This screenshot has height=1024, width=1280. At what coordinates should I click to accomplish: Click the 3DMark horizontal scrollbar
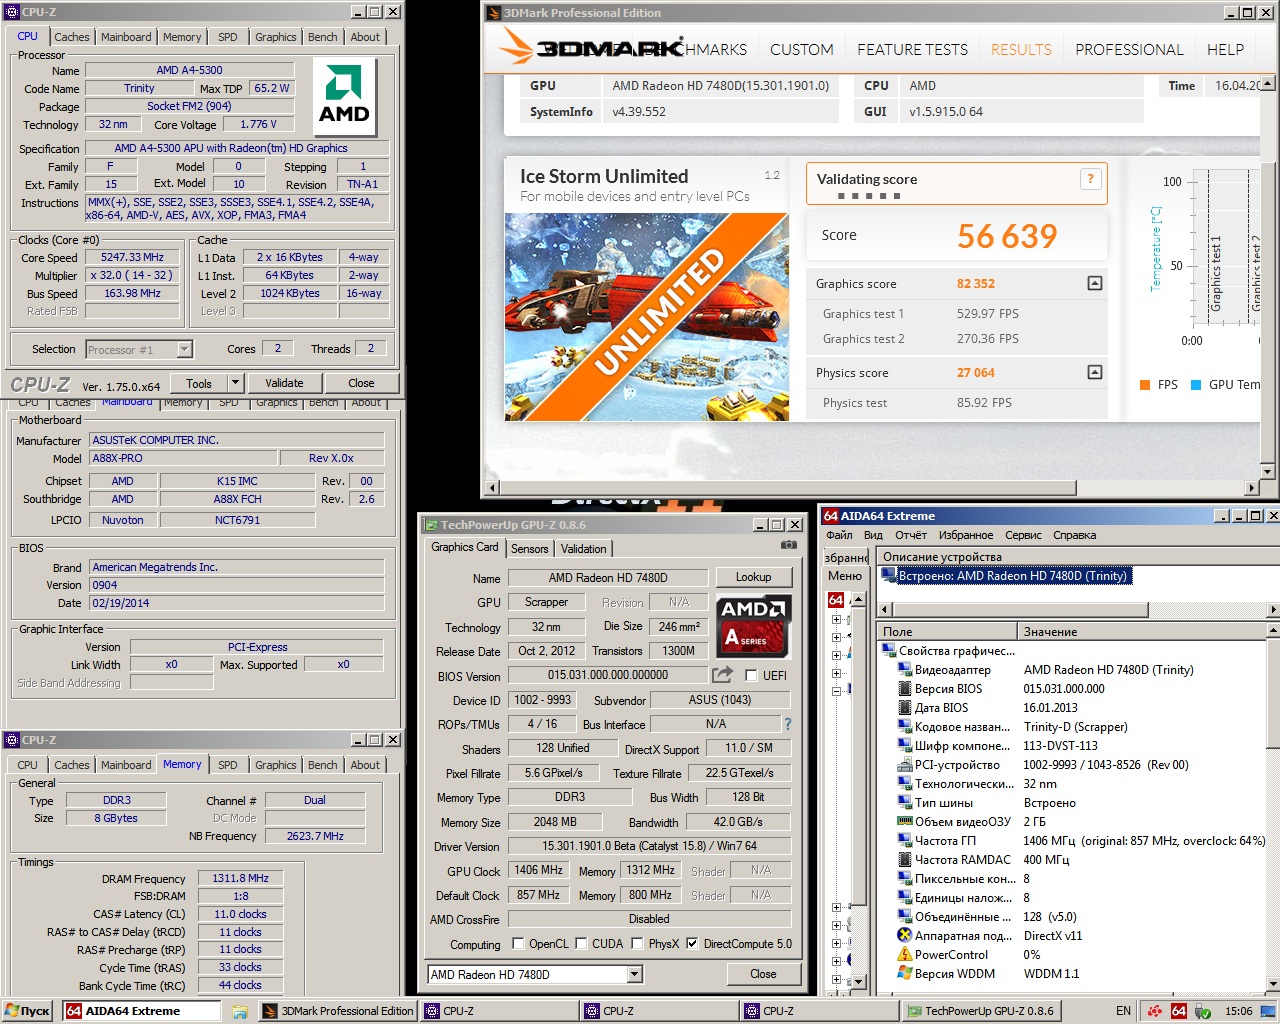[870, 489]
